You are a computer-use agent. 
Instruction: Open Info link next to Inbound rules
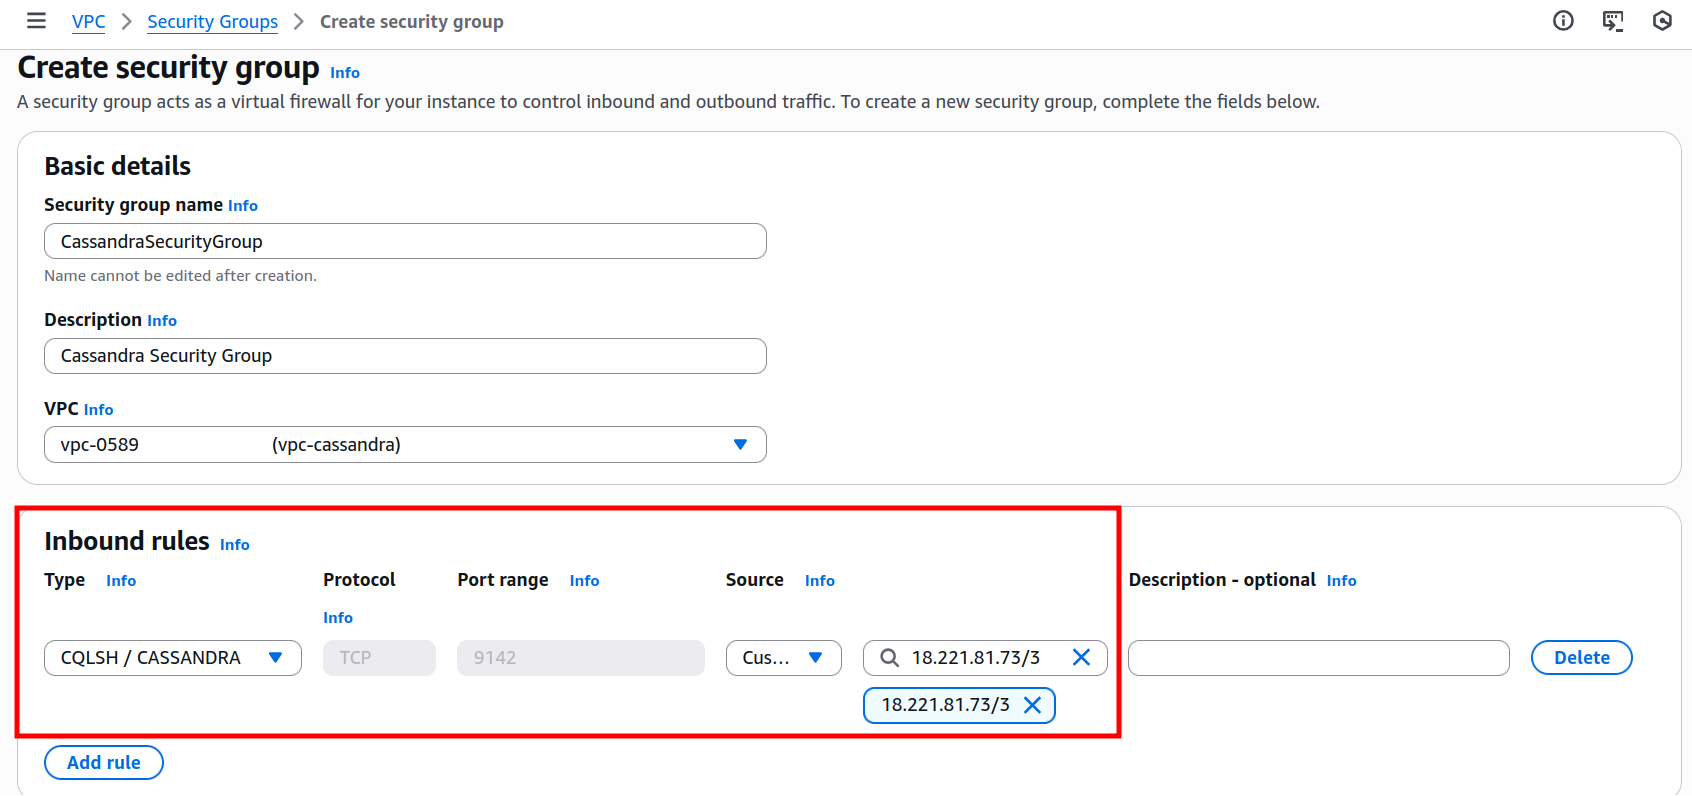(235, 545)
